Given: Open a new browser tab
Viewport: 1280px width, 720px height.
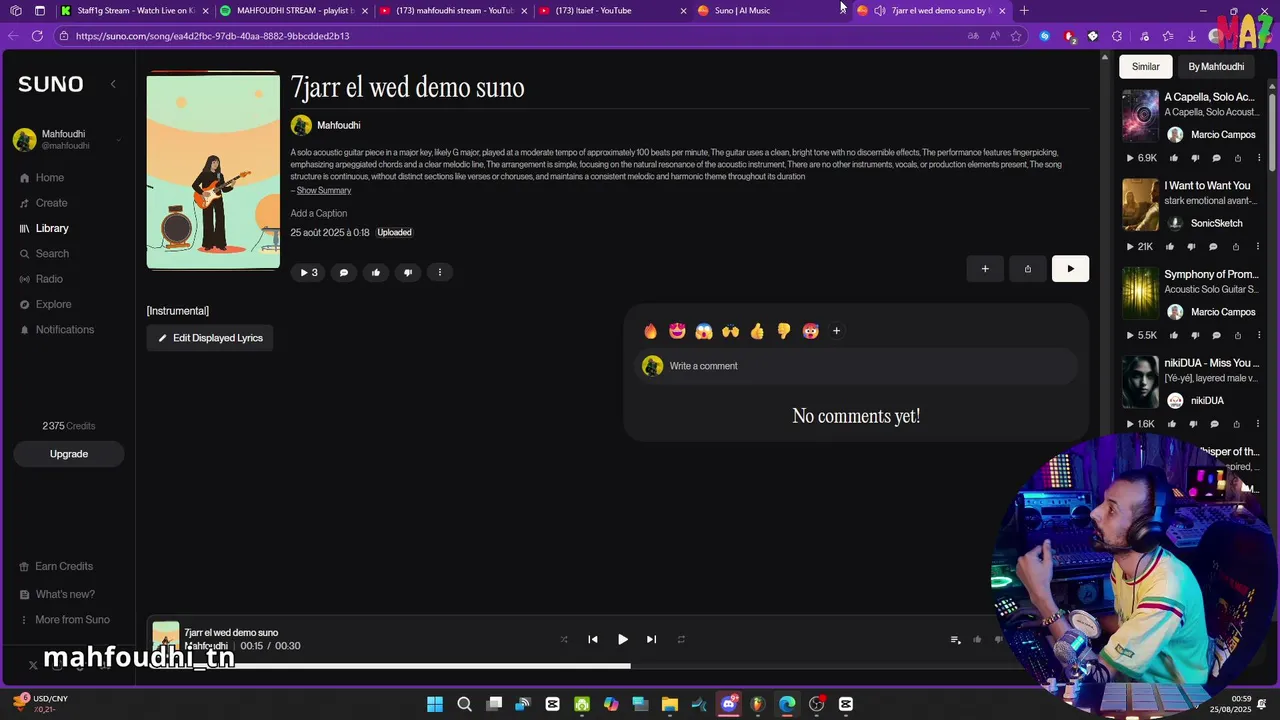Looking at the screenshot, I should (x=1024, y=10).
